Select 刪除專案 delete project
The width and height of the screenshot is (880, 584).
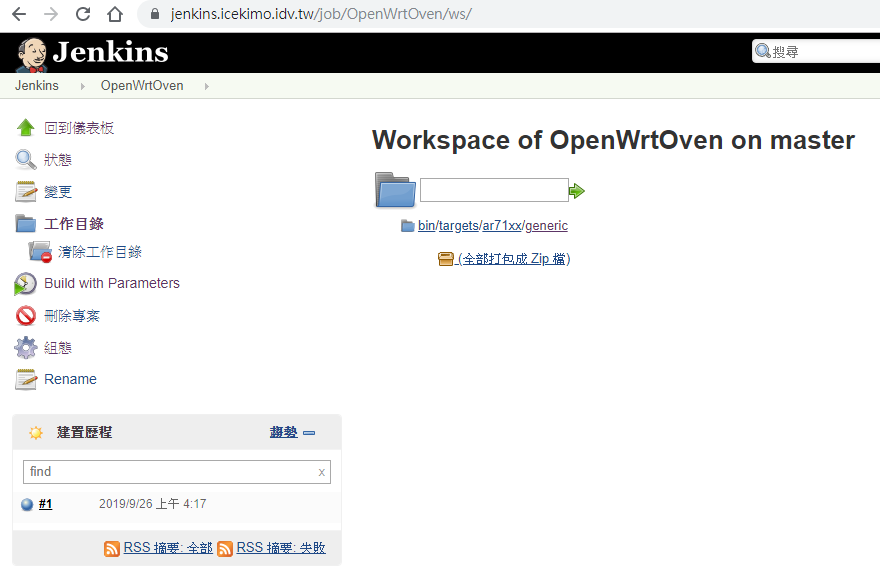click(x=72, y=316)
